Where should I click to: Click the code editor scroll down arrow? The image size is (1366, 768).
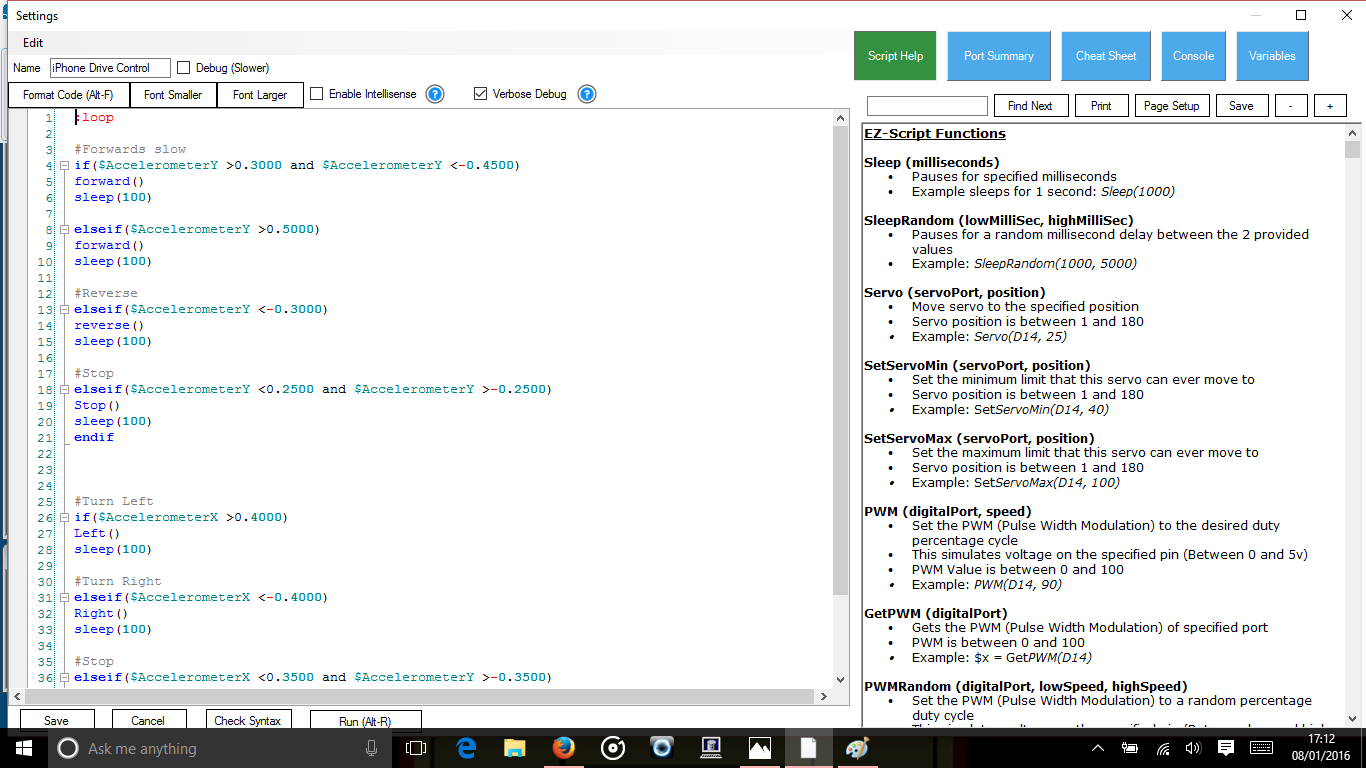click(x=840, y=681)
